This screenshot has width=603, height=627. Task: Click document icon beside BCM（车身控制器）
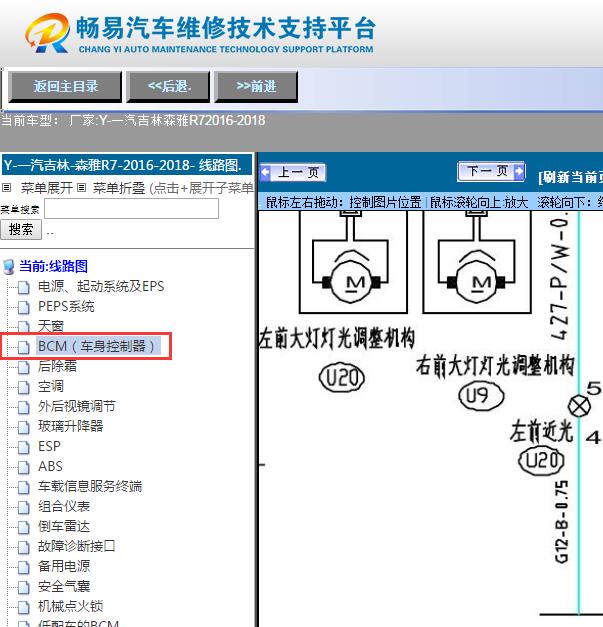tap(24, 347)
